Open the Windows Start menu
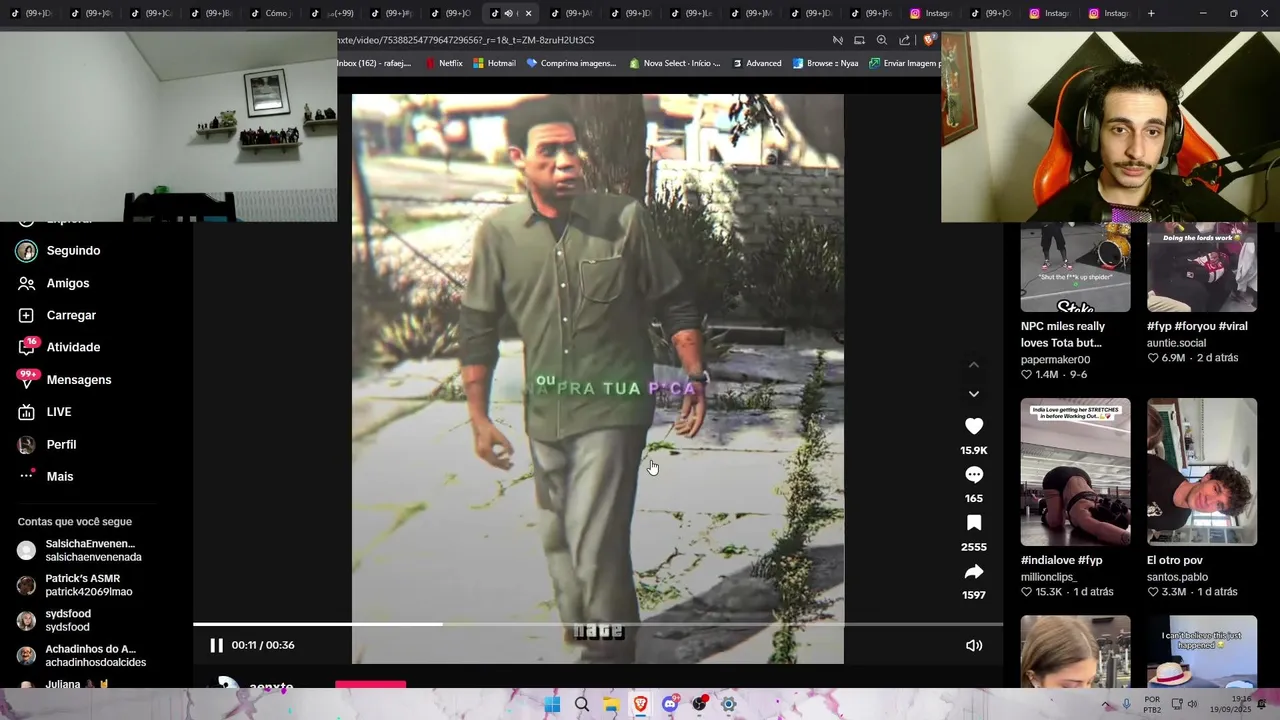The image size is (1280, 720). tap(552, 704)
